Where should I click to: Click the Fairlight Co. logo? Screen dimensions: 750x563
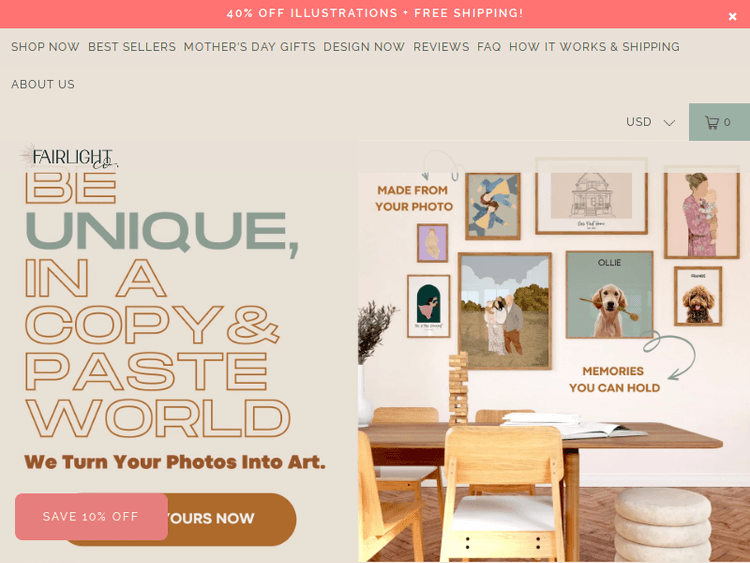[x=69, y=157]
